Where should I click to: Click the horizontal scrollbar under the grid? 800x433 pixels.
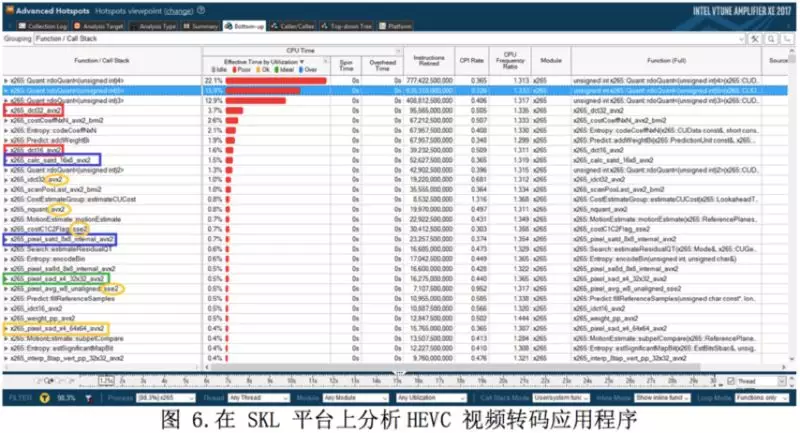pyautogui.click(x=455, y=367)
